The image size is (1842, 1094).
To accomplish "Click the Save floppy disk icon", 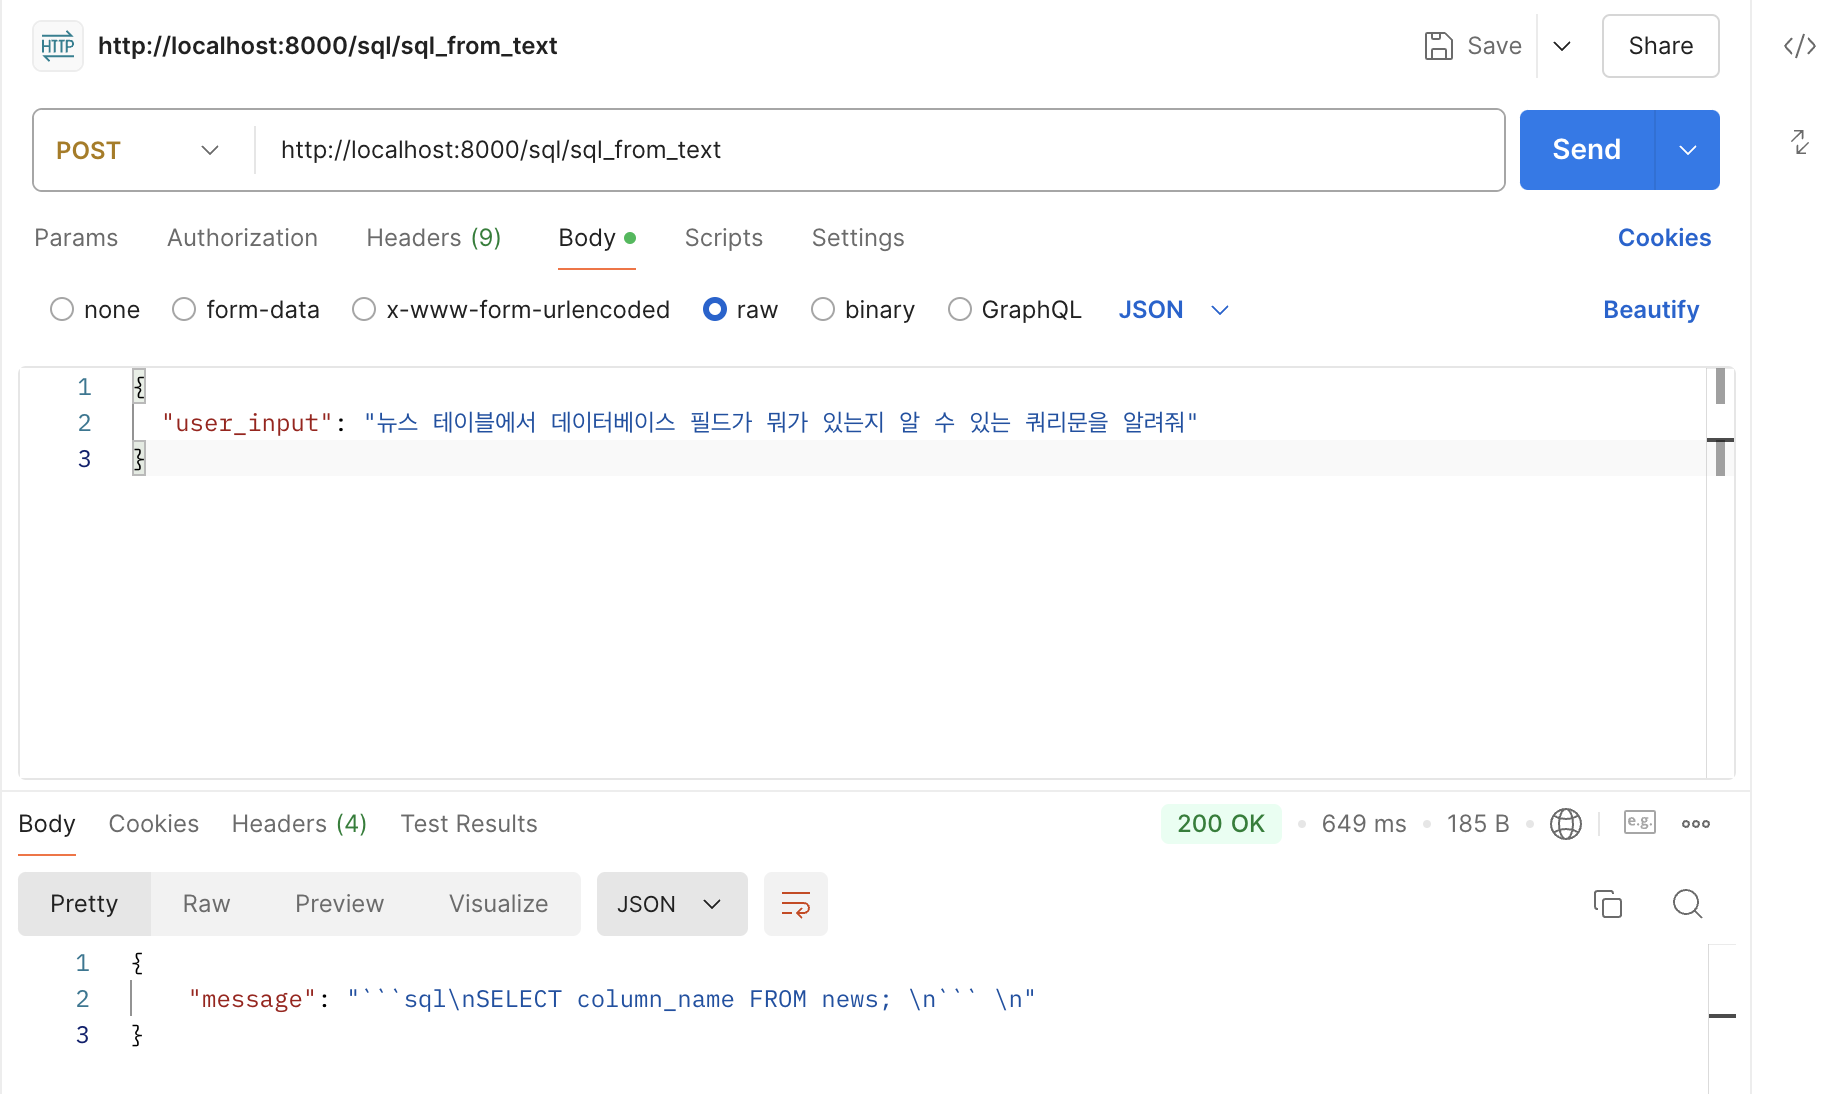I will pyautogui.click(x=1438, y=46).
